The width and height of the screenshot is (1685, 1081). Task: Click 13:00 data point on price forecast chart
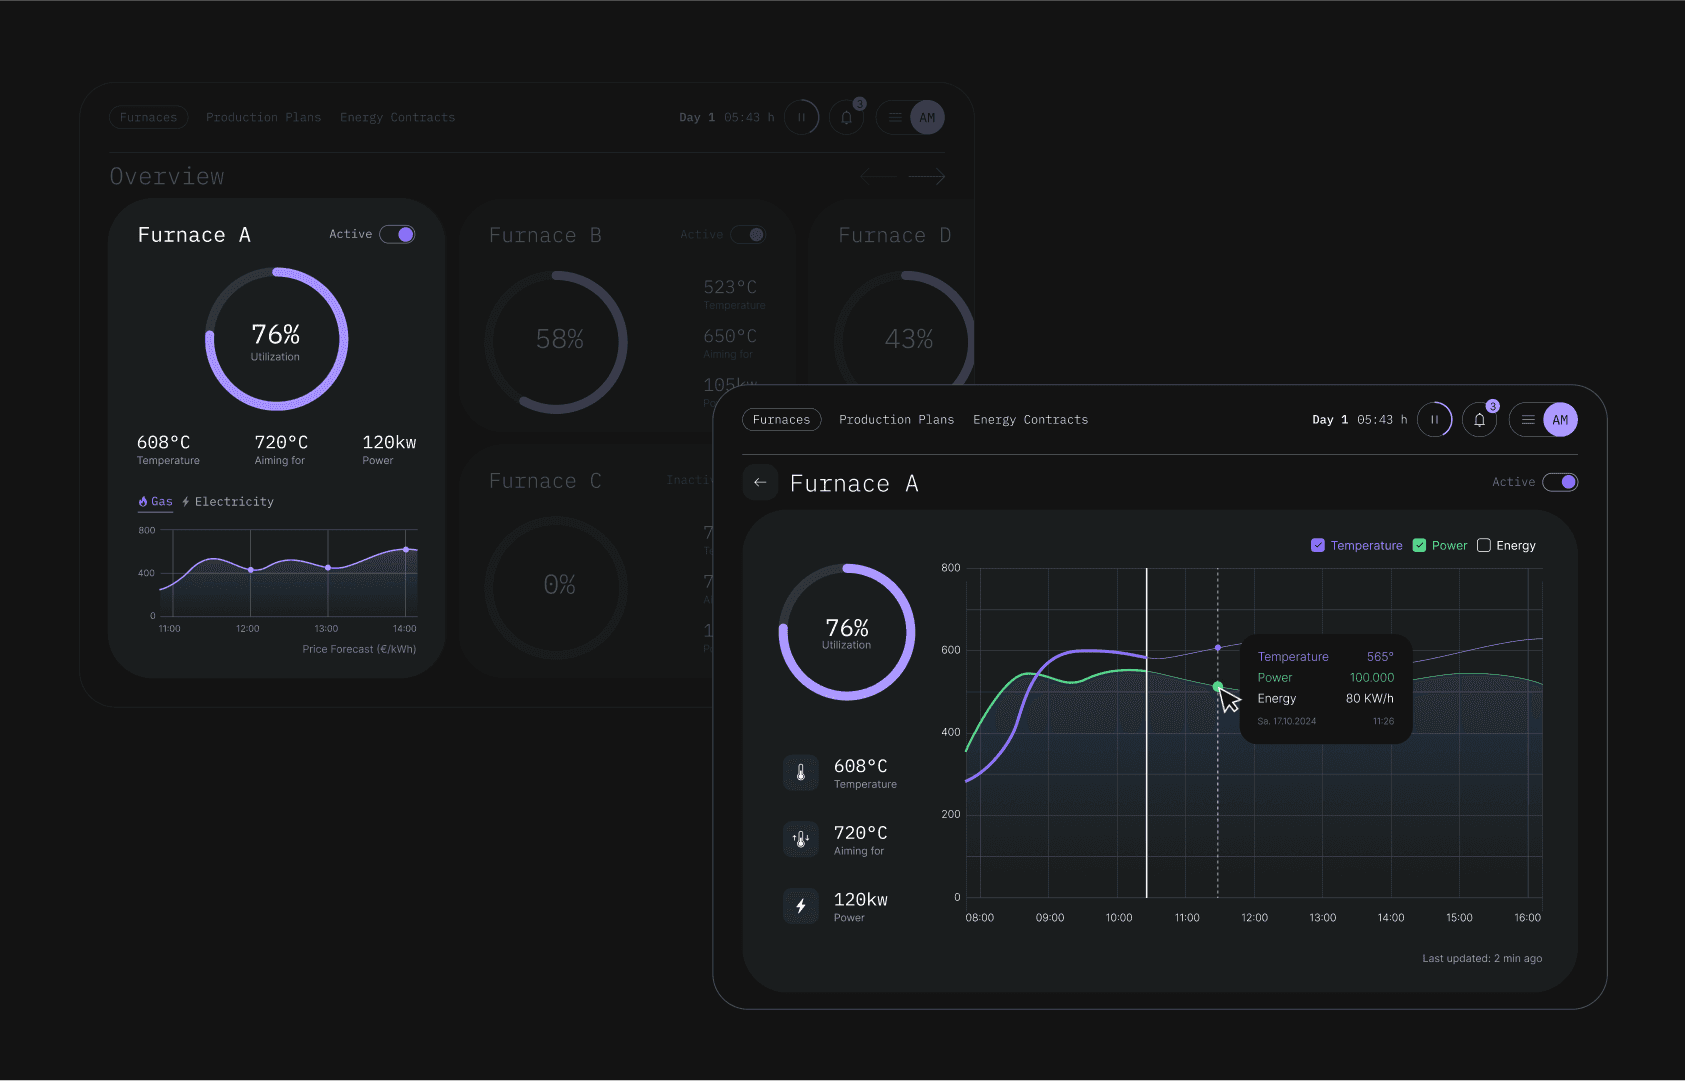(328, 568)
